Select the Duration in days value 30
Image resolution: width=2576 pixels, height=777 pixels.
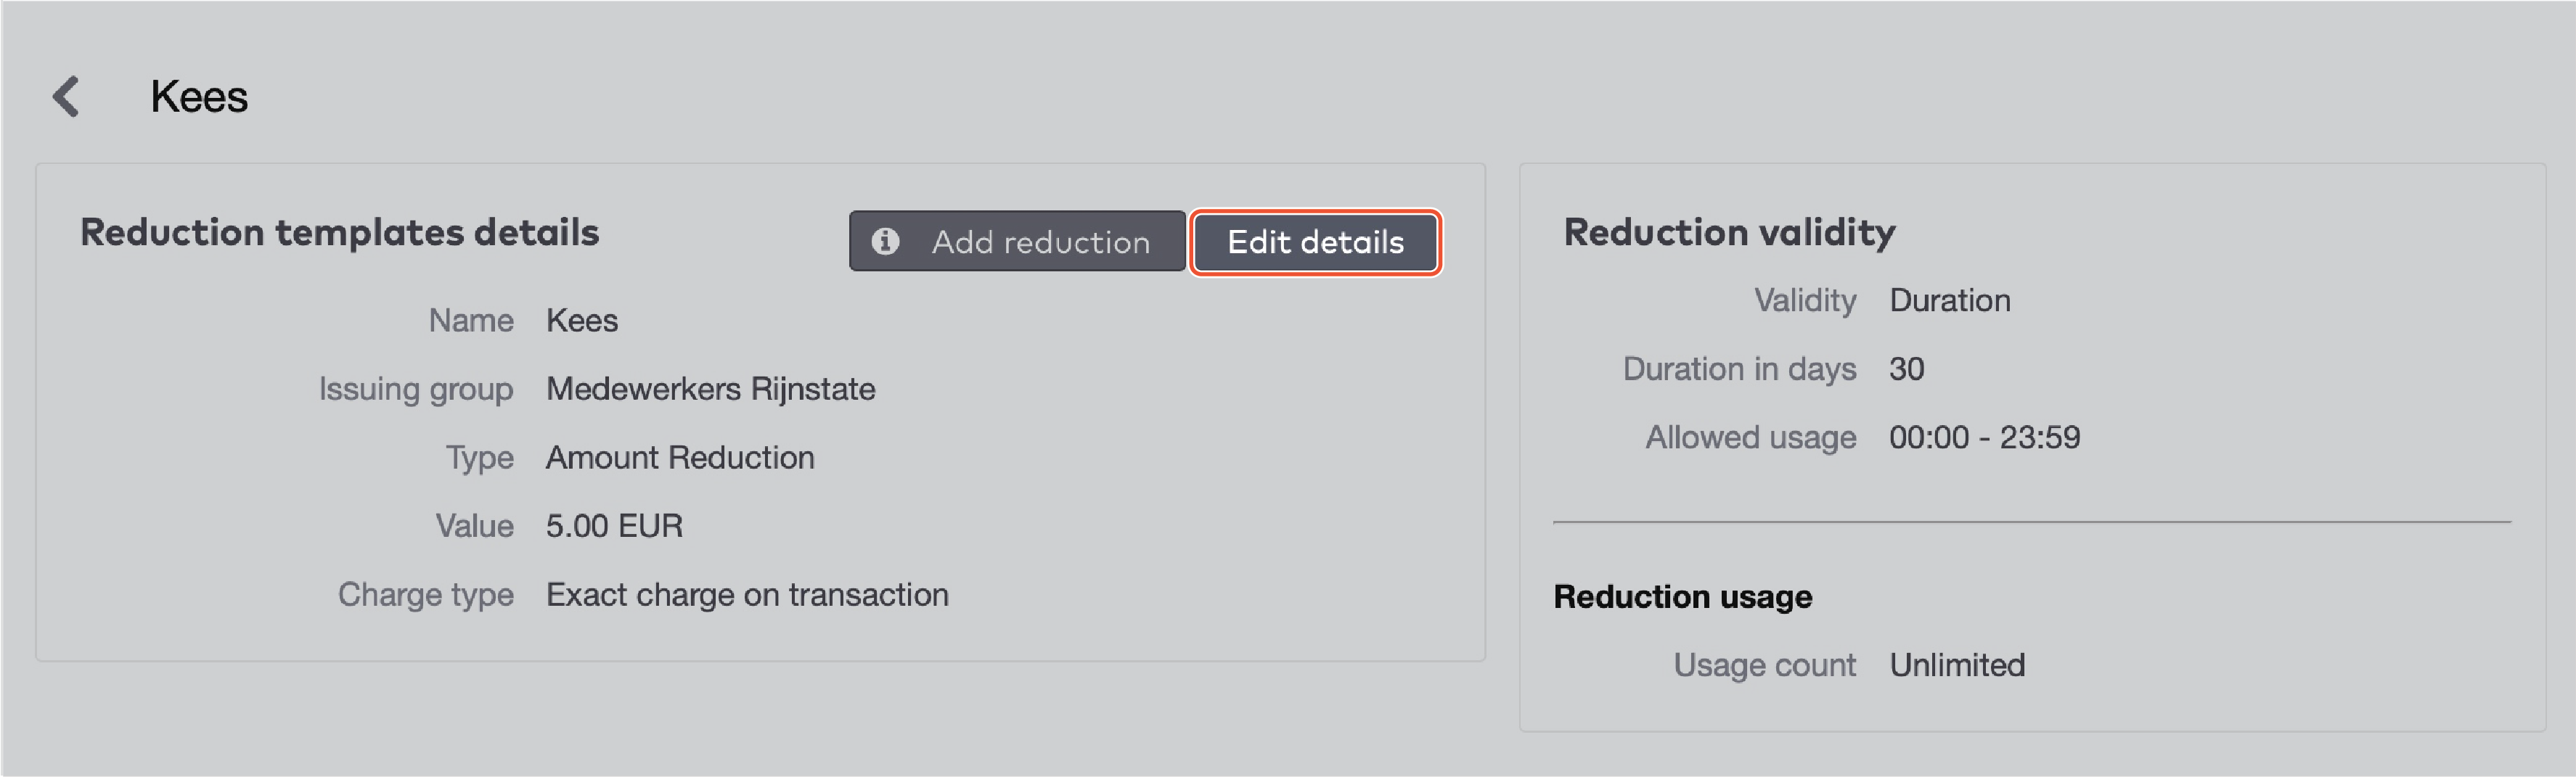coord(1906,368)
